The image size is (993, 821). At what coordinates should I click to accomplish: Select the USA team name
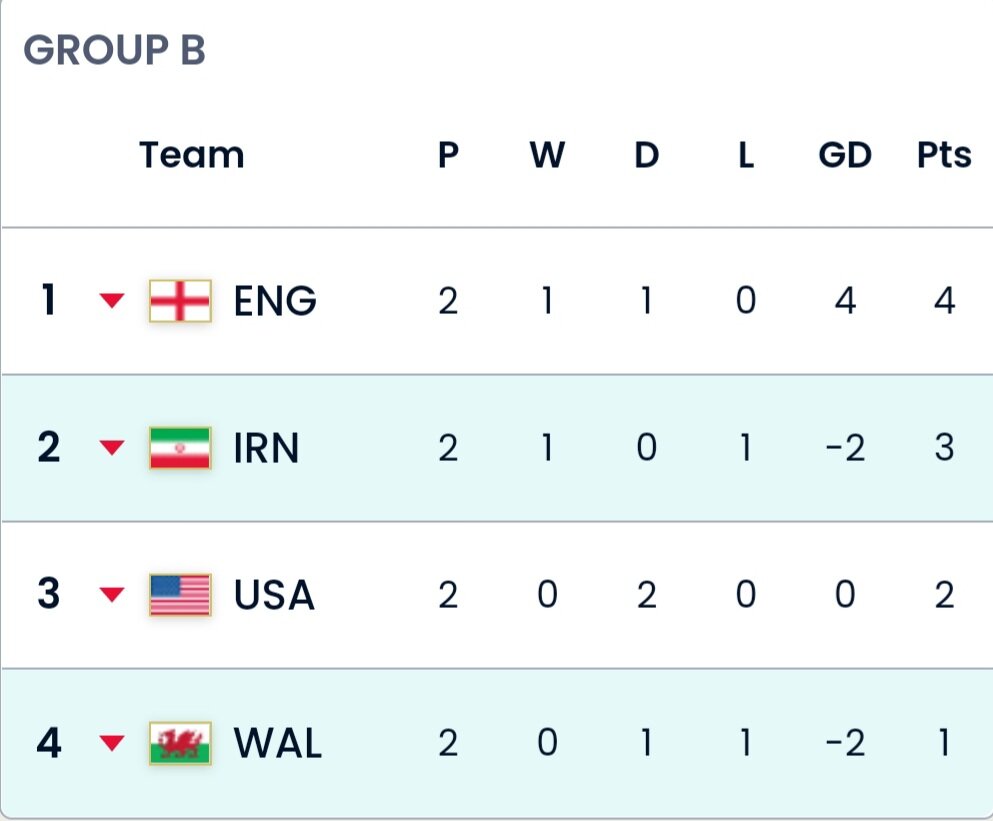274,596
